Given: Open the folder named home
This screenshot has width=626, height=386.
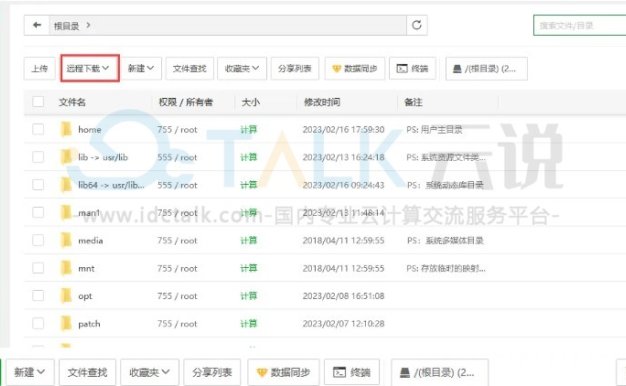Looking at the screenshot, I should tap(89, 129).
